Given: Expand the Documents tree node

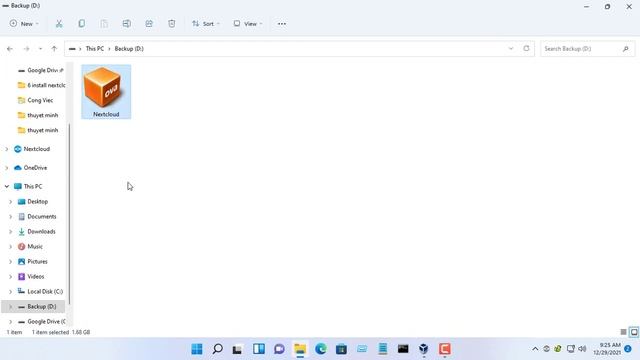Looking at the screenshot, I should tap(11, 217).
